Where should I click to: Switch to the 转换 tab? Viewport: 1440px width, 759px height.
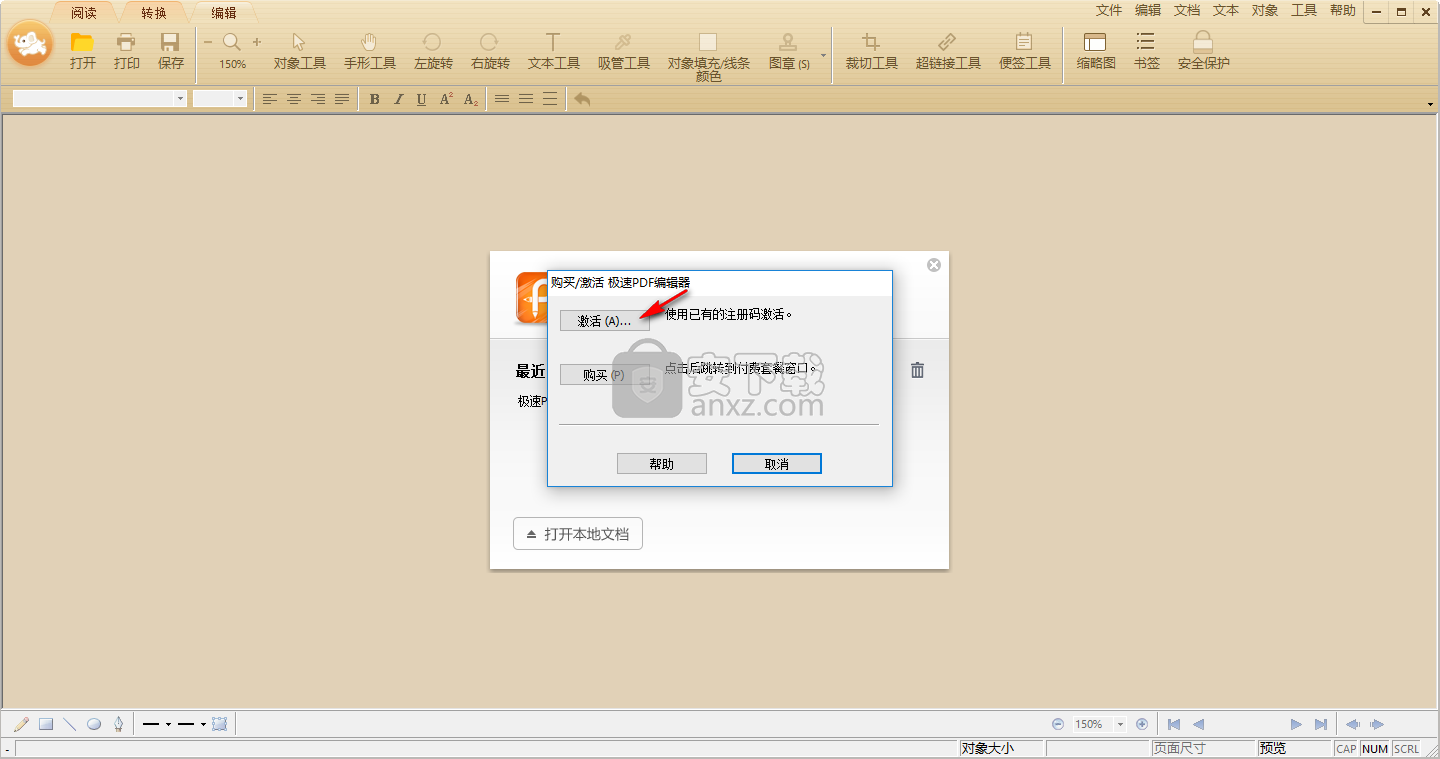[154, 13]
